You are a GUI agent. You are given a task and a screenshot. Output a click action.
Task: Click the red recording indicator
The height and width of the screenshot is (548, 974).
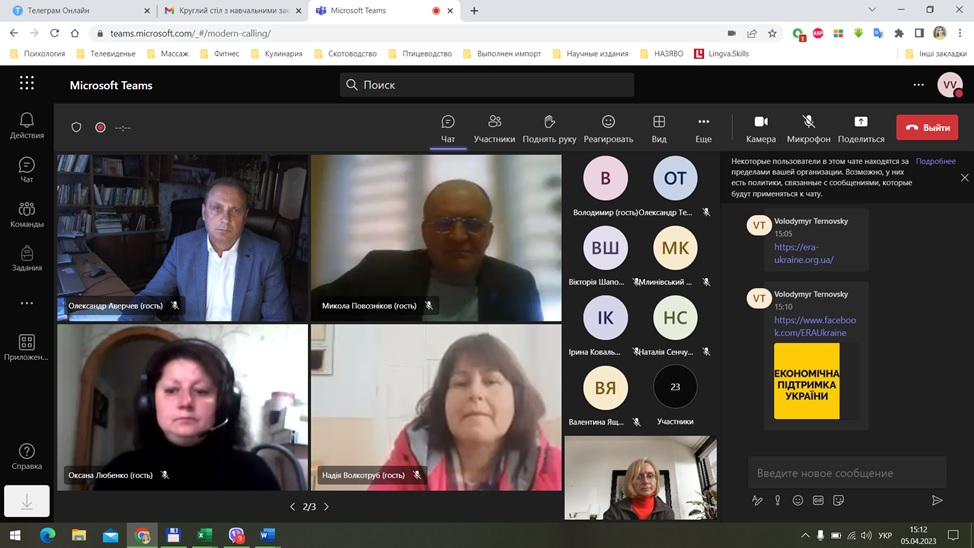(100, 127)
